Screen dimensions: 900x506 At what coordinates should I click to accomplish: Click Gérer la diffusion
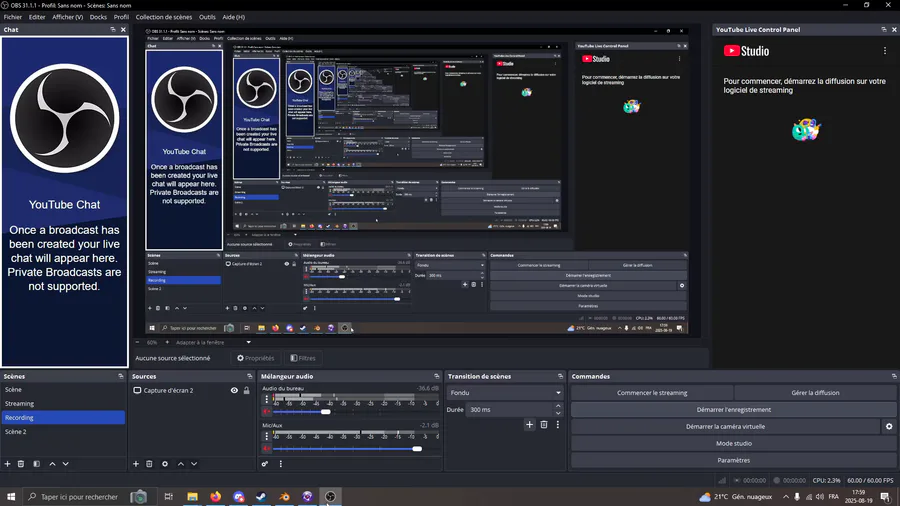point(815,393)
